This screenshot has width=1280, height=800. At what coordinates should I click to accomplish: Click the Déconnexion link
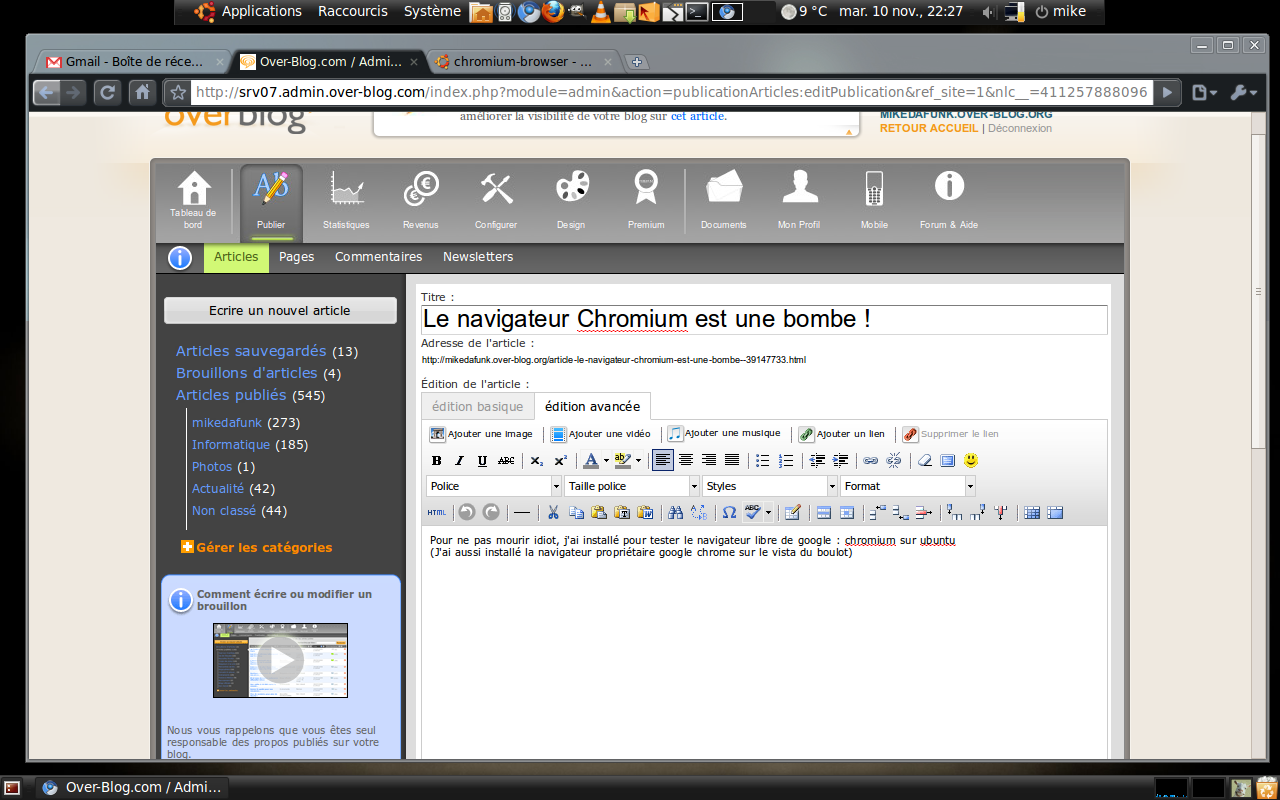pos(1020,128)
